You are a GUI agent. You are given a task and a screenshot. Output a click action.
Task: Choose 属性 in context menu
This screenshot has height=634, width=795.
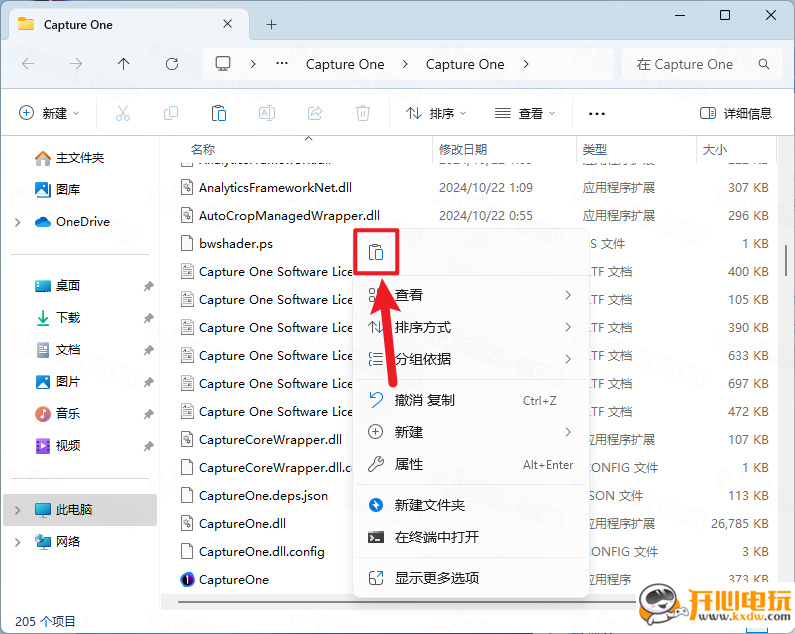[471, 464]
